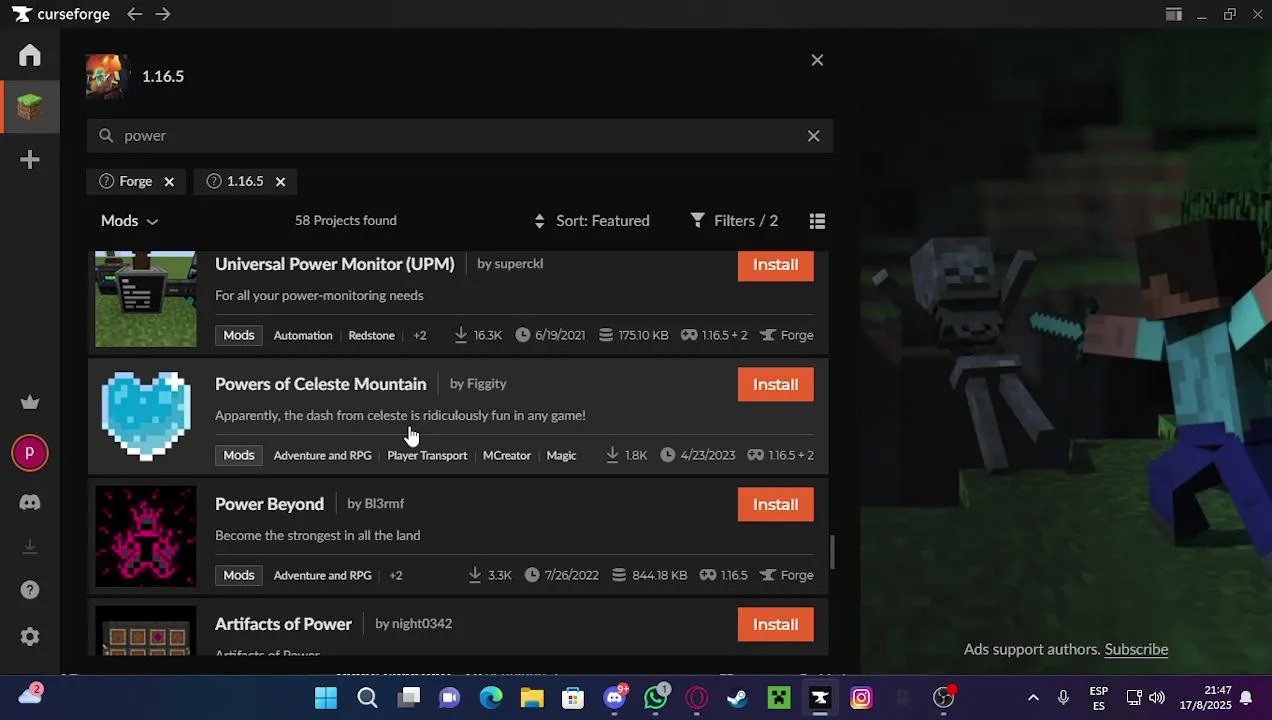Click '58 Projects found' text
1272x720 pixels.
[345, 221]
